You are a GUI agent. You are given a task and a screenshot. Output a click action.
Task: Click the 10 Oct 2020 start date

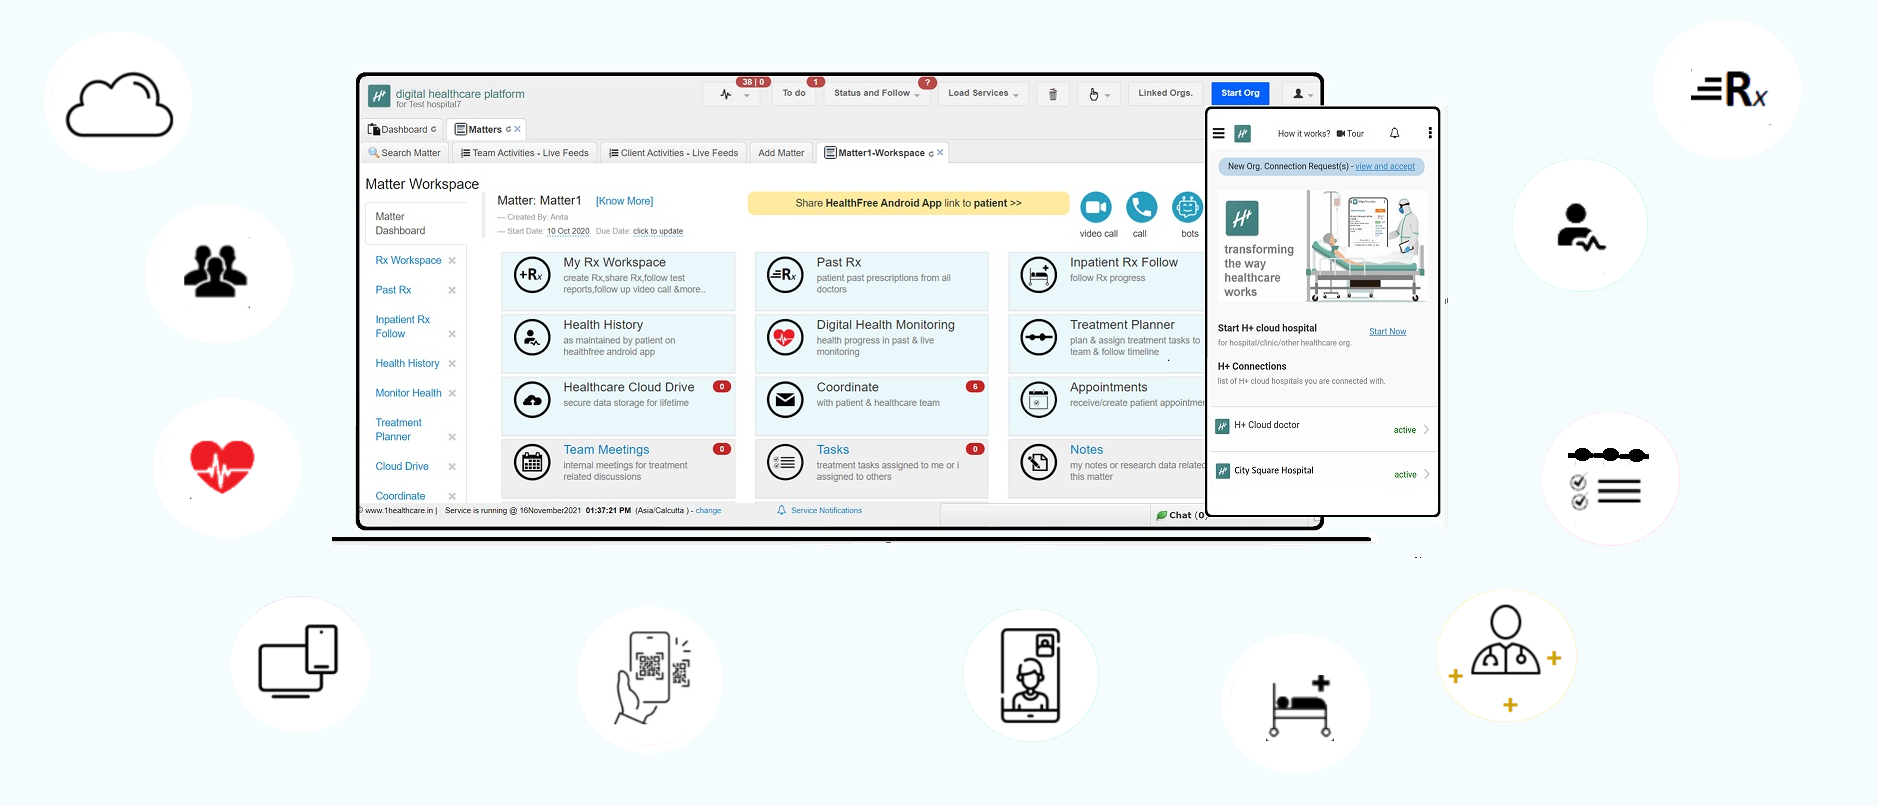pos(568,231)
